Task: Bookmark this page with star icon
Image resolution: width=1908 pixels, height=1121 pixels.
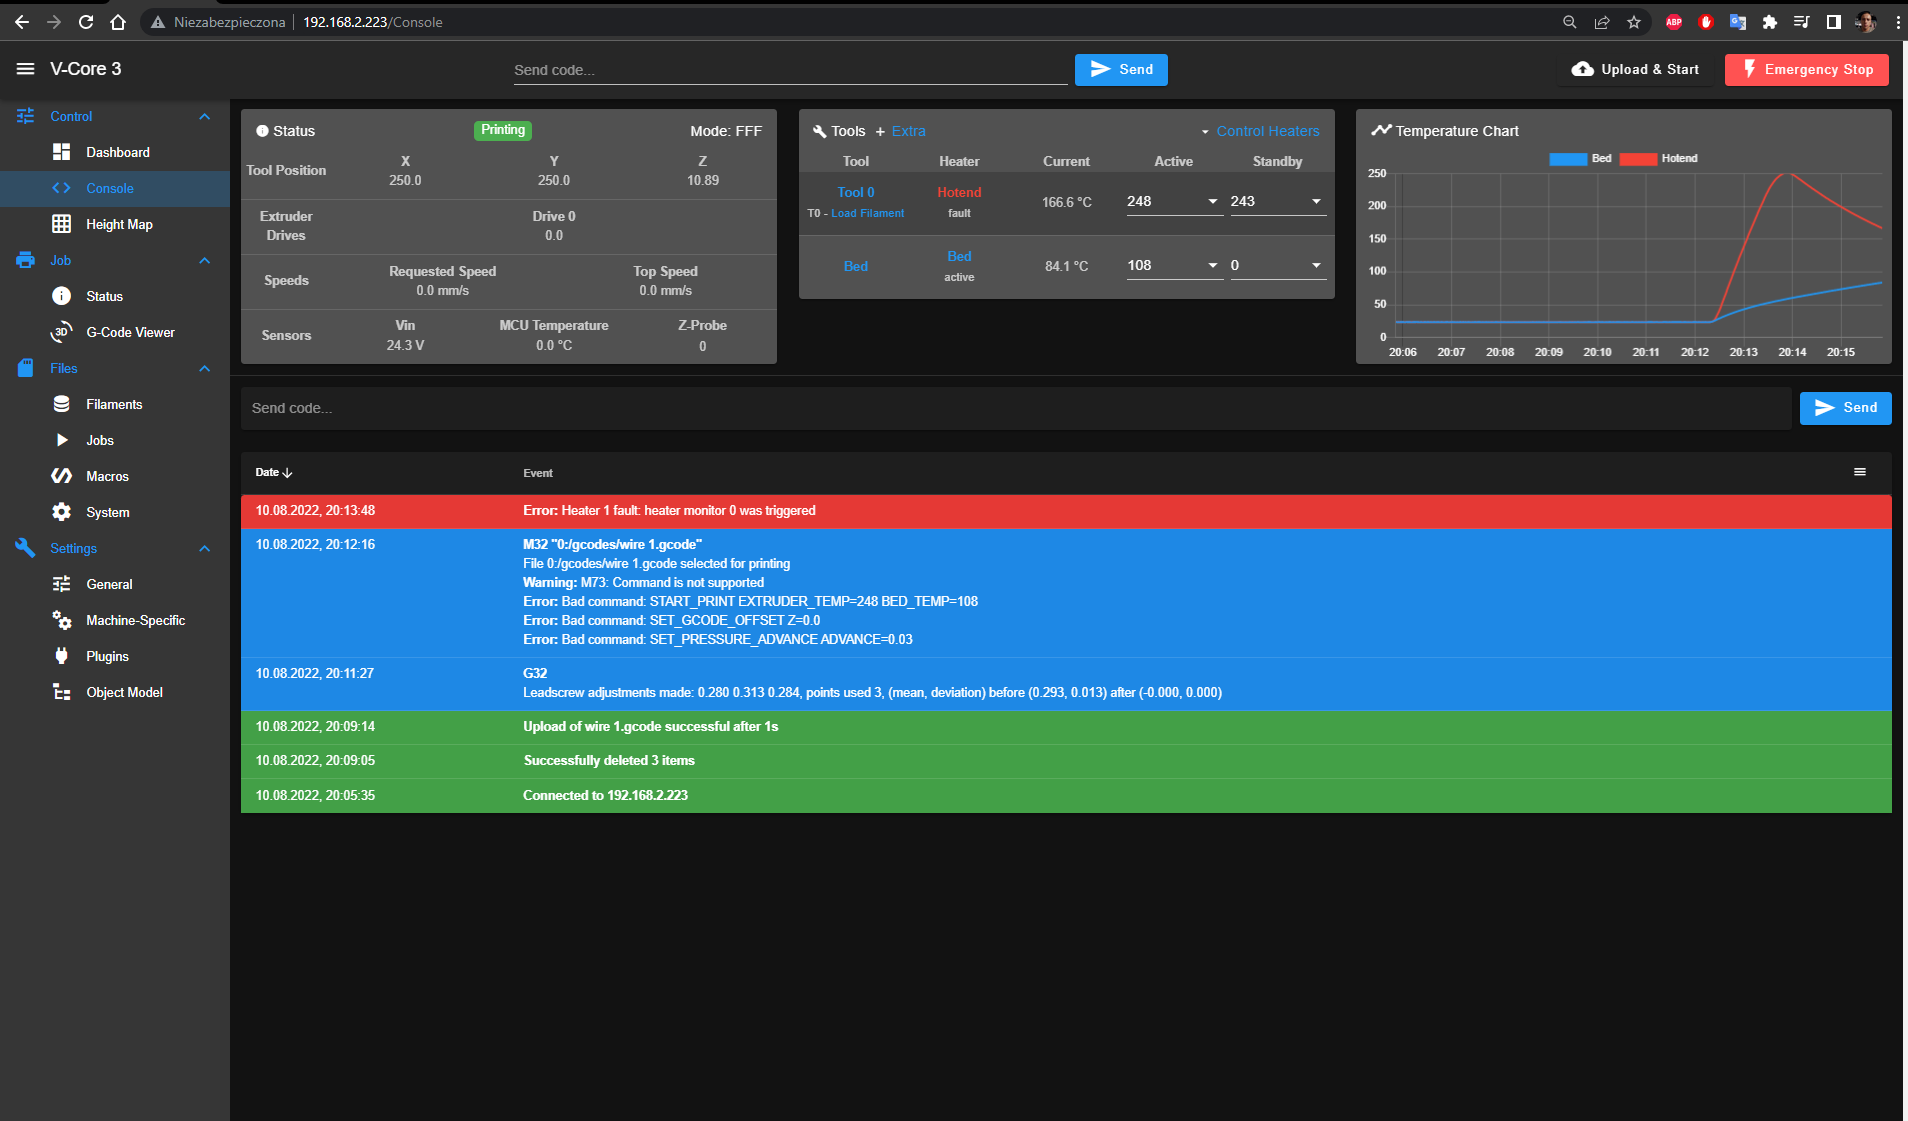Action: [1634, 22]
